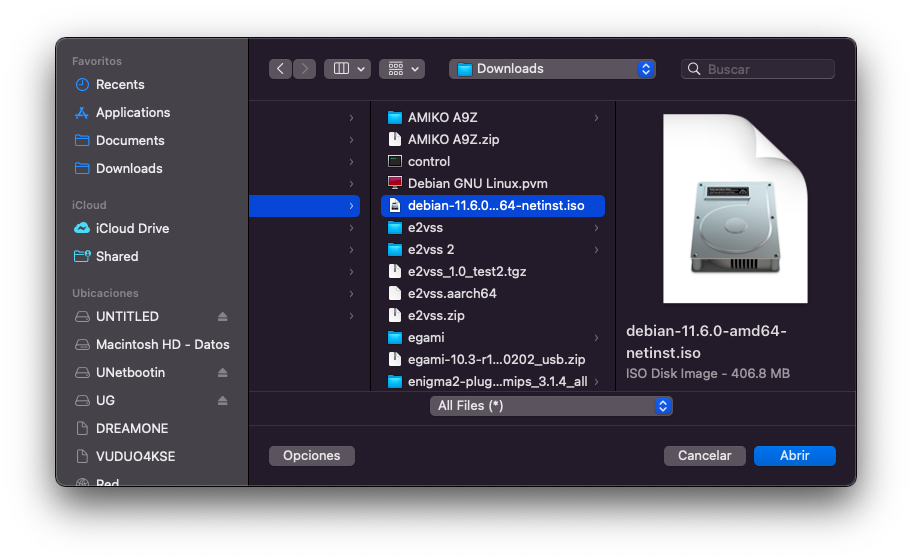Open the All Files format dropdown

click(552, 406)
